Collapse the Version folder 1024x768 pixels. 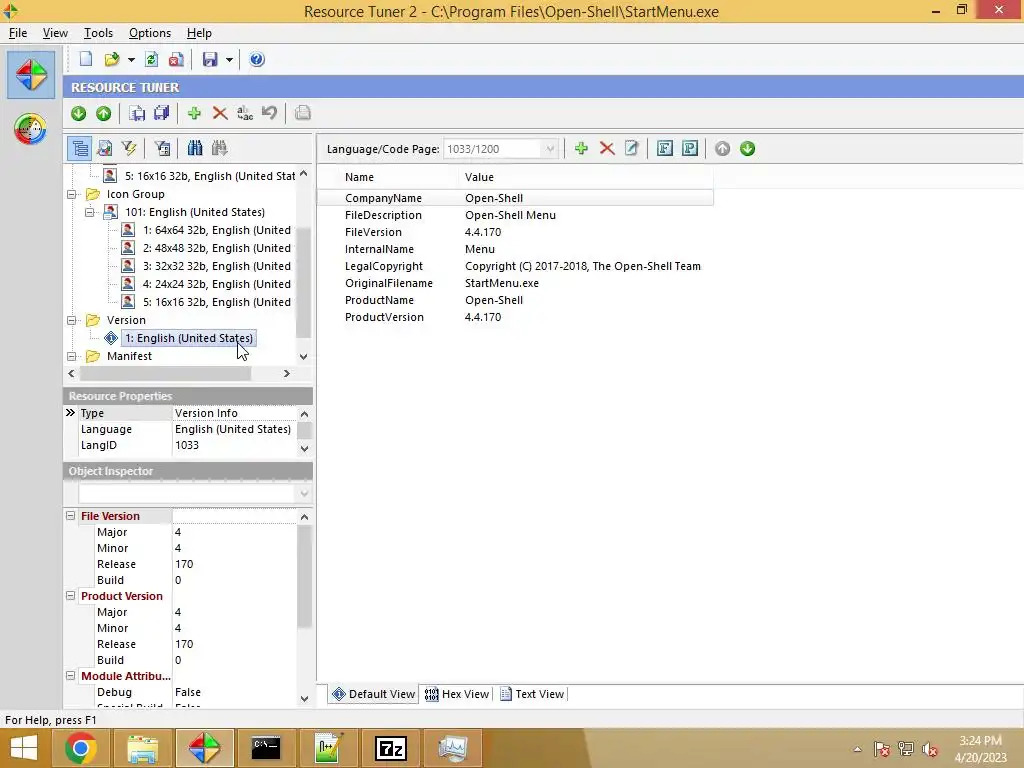(71, 320)
